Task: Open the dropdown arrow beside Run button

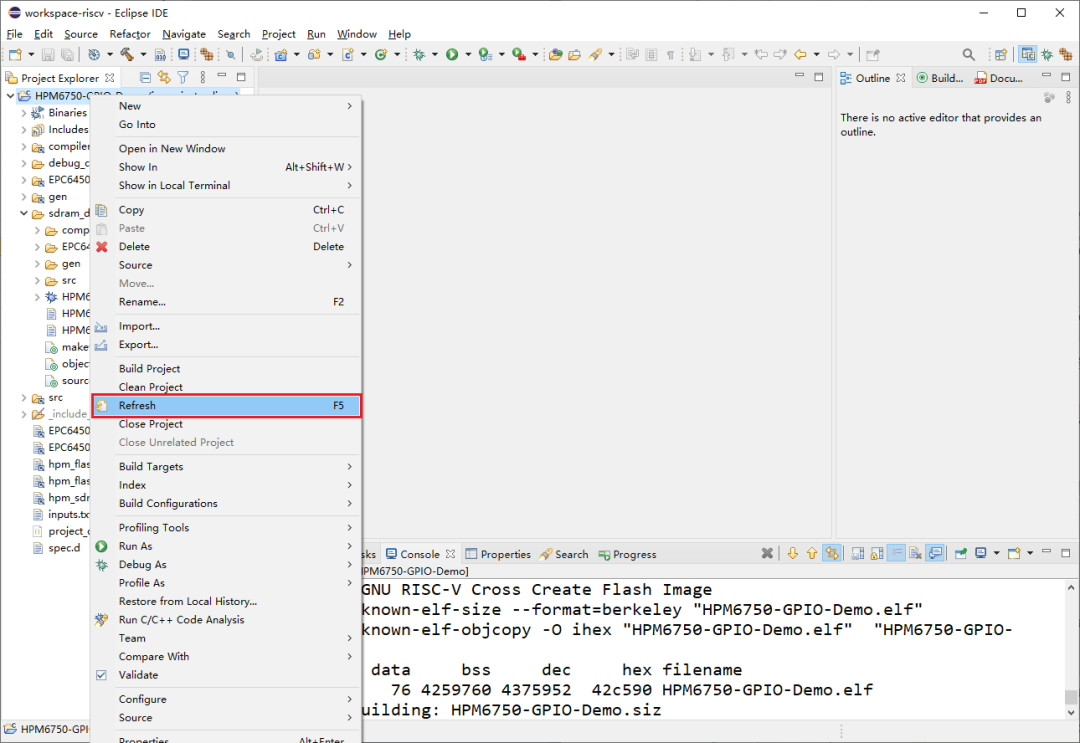Action: (x=467, y=54)
